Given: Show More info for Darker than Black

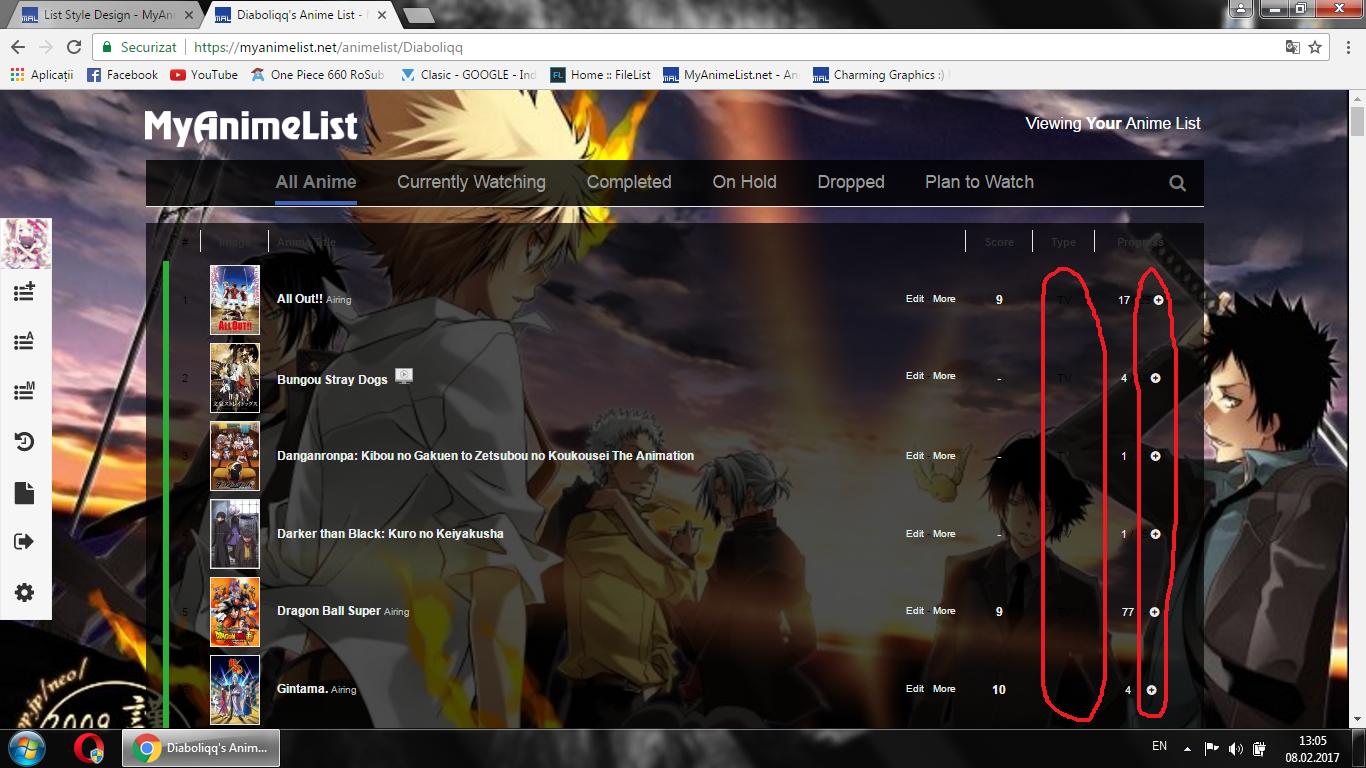Looking at the screenshot, I should click(944, 534).
